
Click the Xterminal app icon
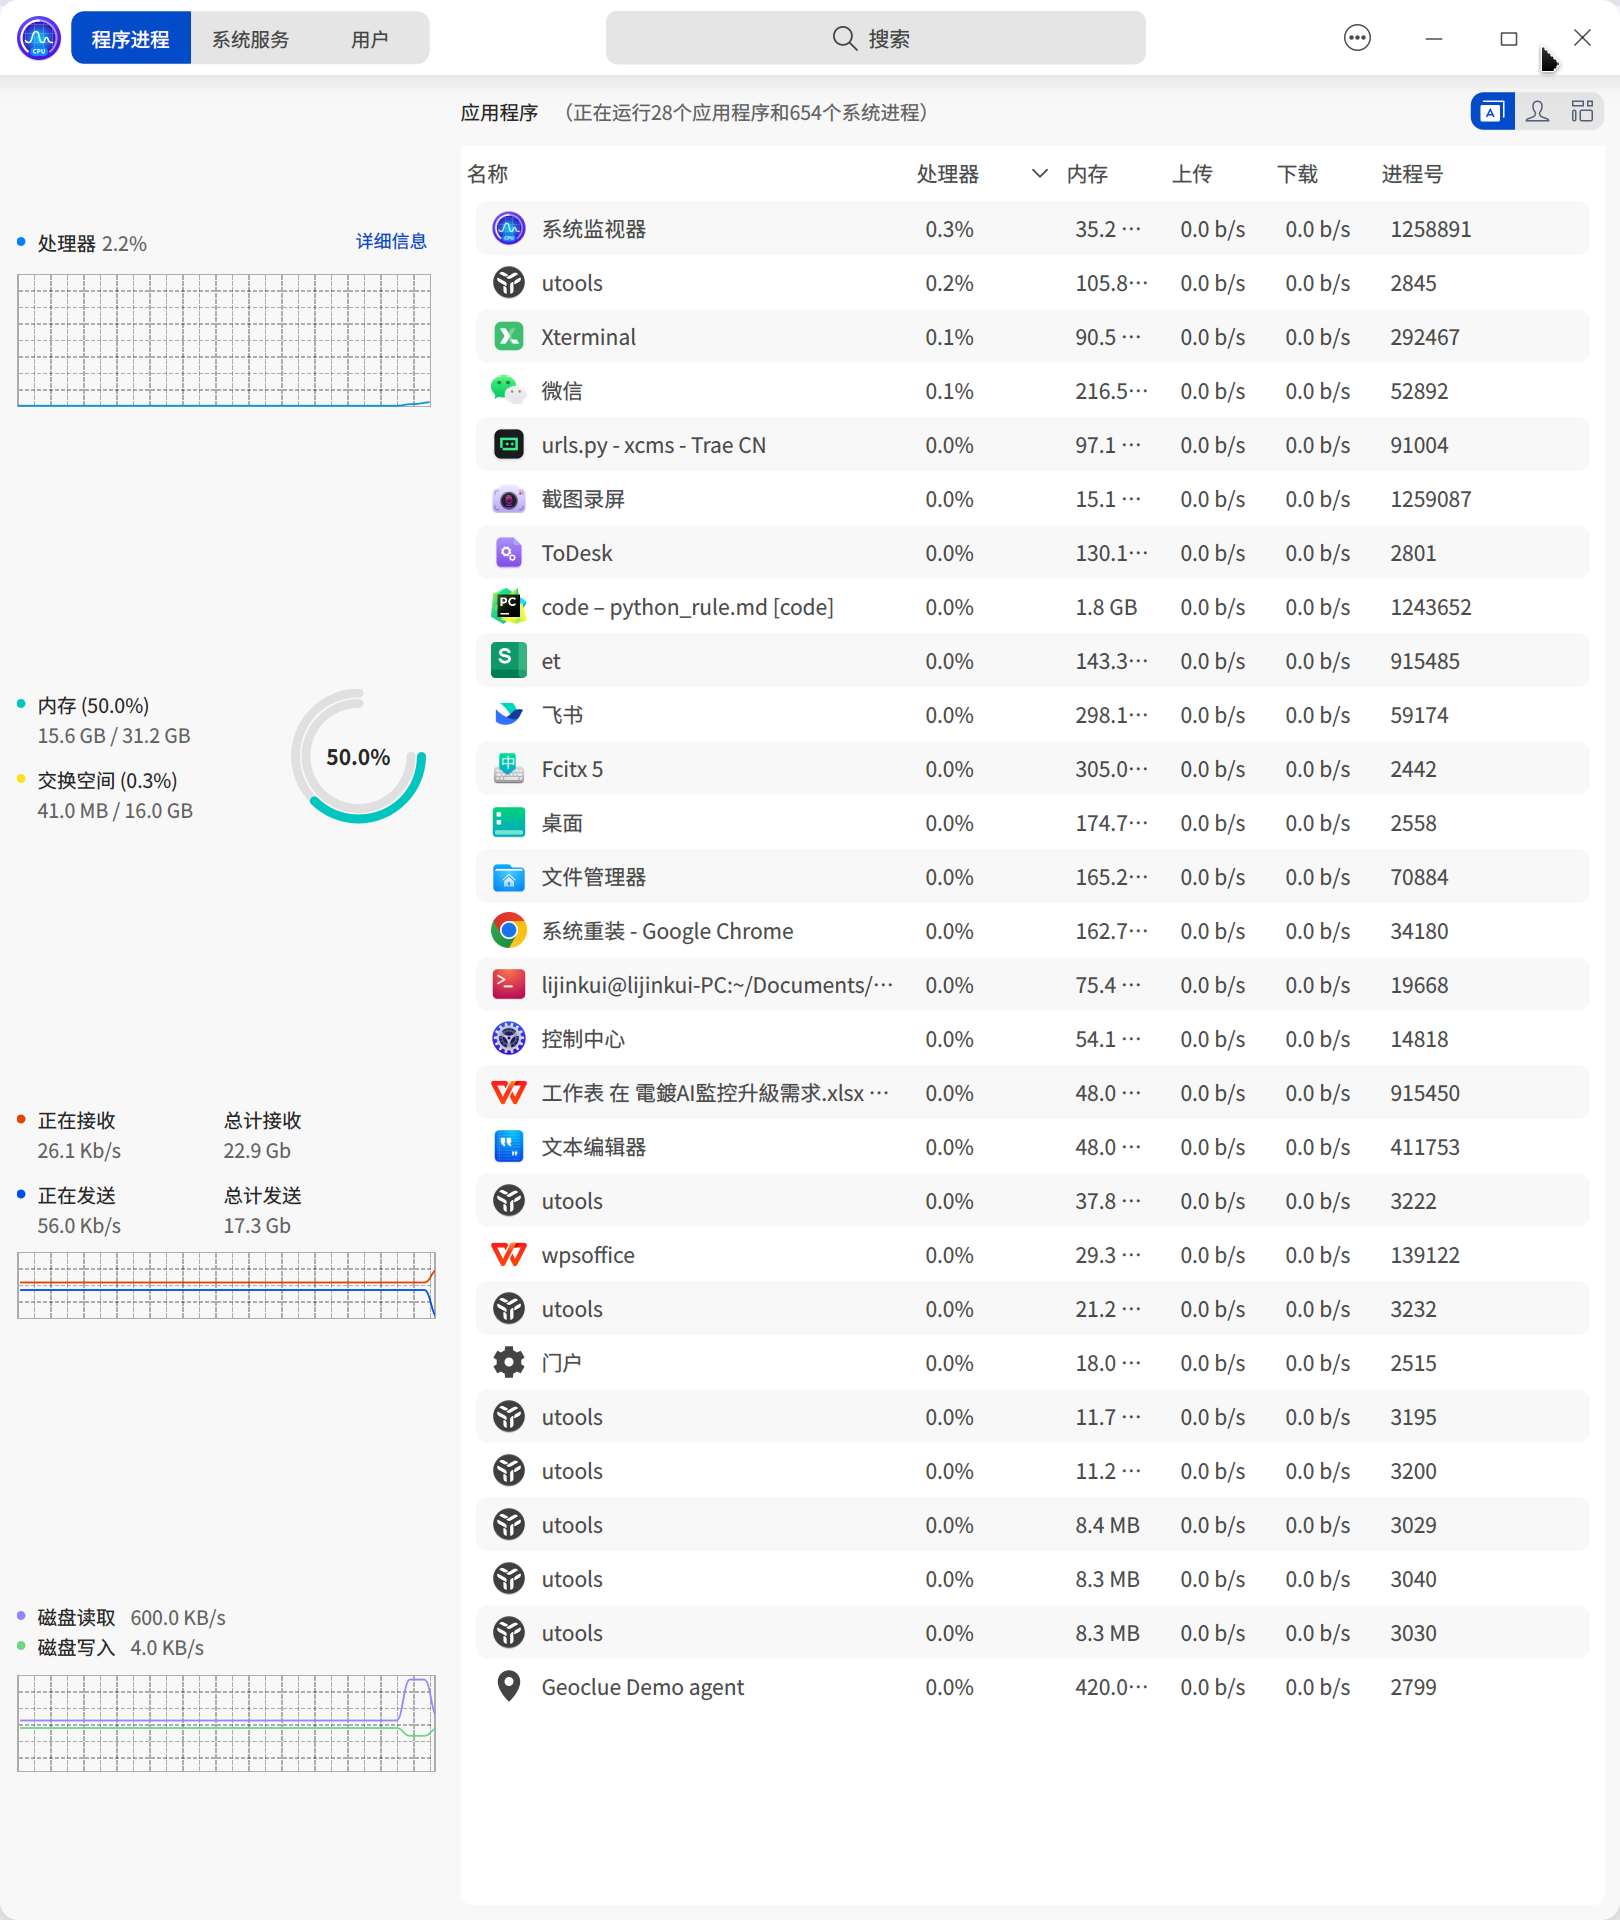coord(509,337)
